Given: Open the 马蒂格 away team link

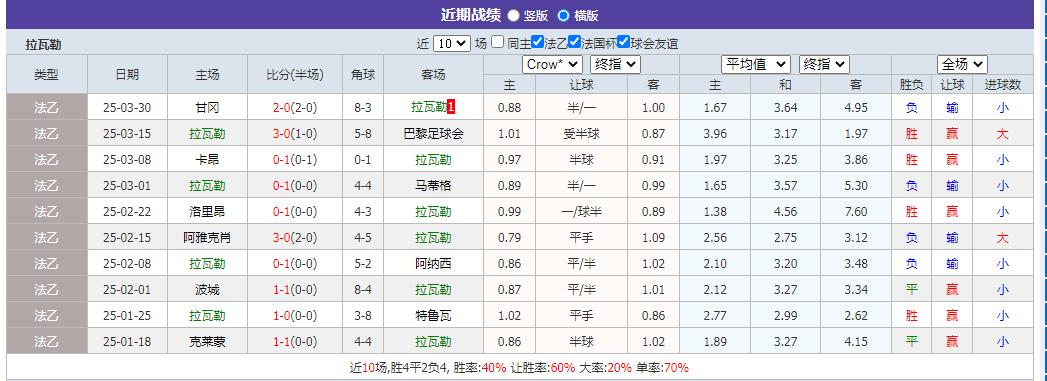Looking at the screenshot, I should pos(433,185).
